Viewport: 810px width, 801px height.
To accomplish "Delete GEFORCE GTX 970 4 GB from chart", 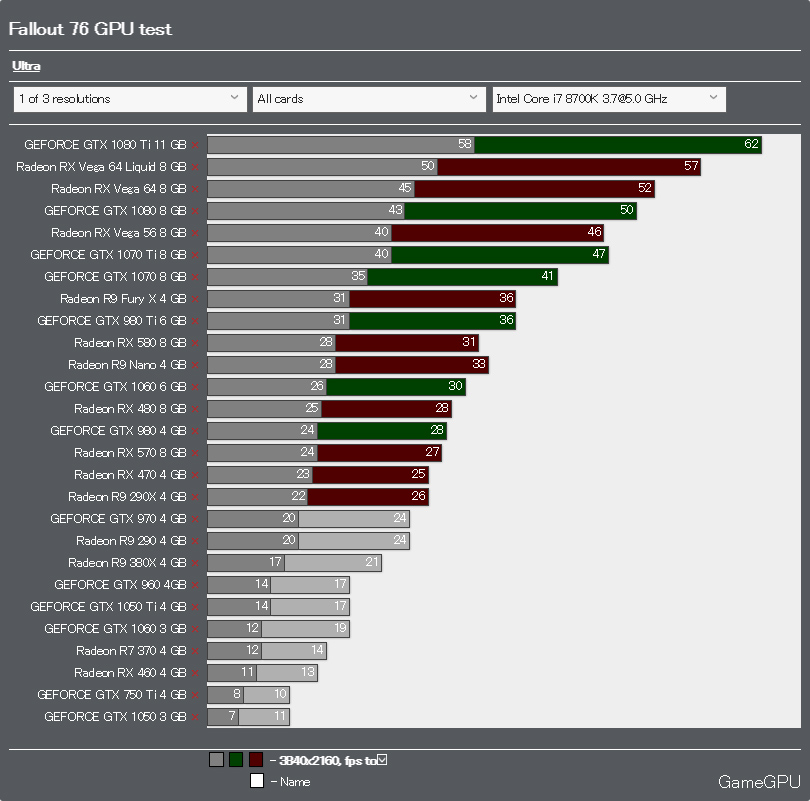I will pyautogui.click(x=195, y=519).
